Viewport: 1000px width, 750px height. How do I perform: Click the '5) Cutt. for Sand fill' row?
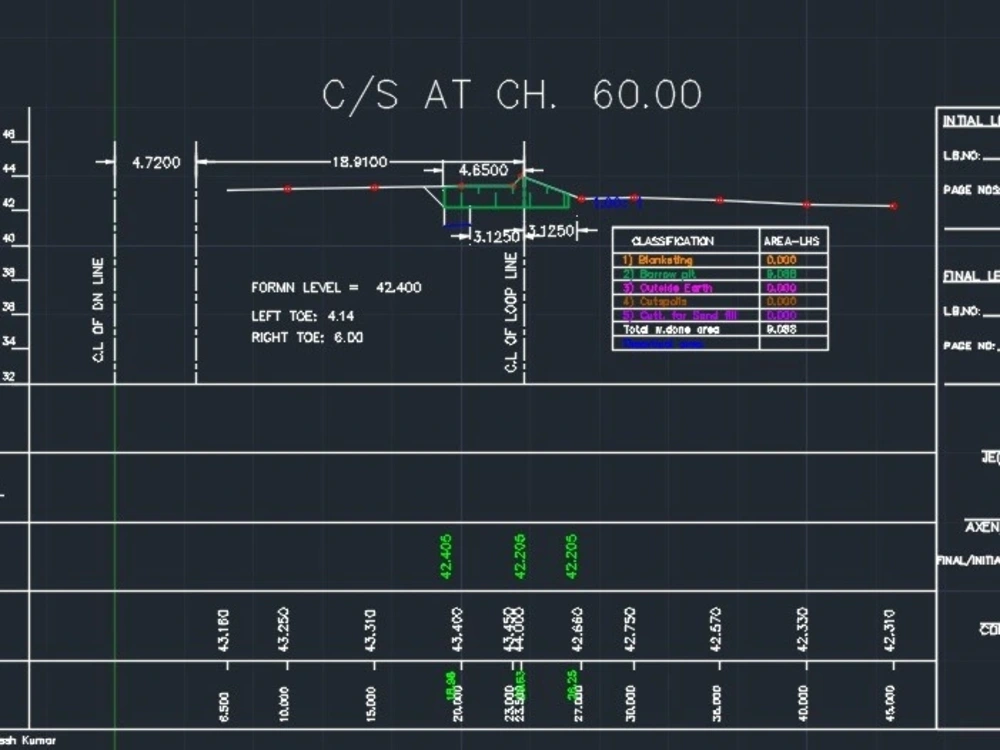tap(680, 315)
